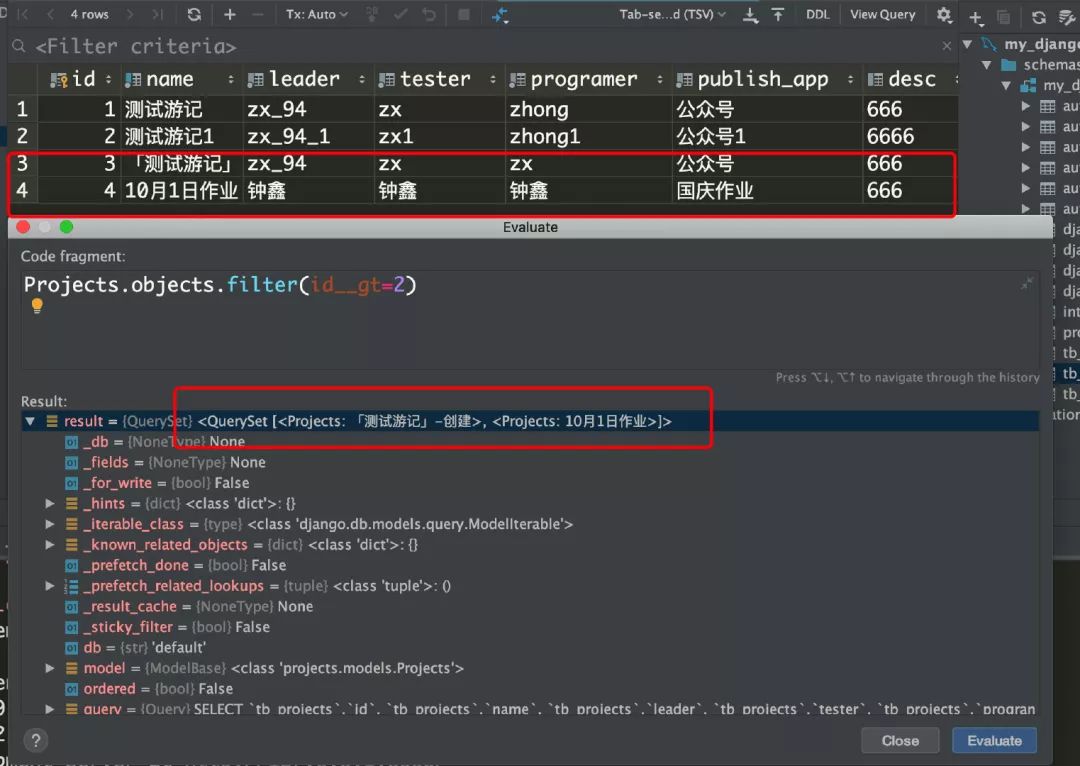This screenshot has width=1080, height=766.
Task: Collapse the result QuerySet node
Action: 30,421
